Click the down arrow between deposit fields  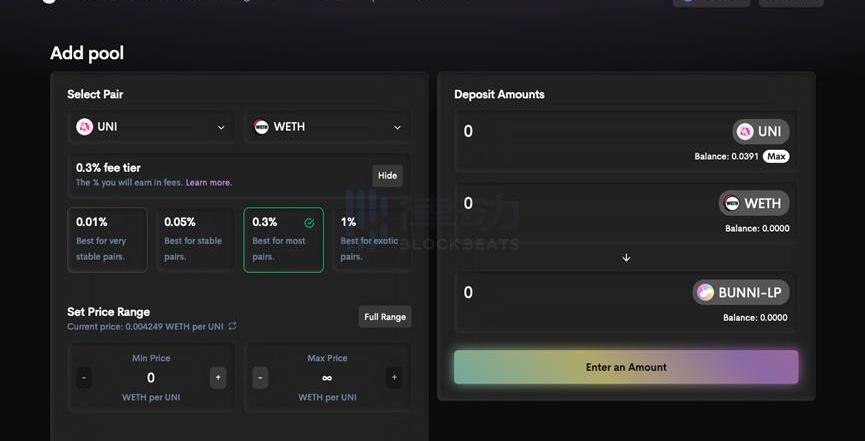coord(626,257)
